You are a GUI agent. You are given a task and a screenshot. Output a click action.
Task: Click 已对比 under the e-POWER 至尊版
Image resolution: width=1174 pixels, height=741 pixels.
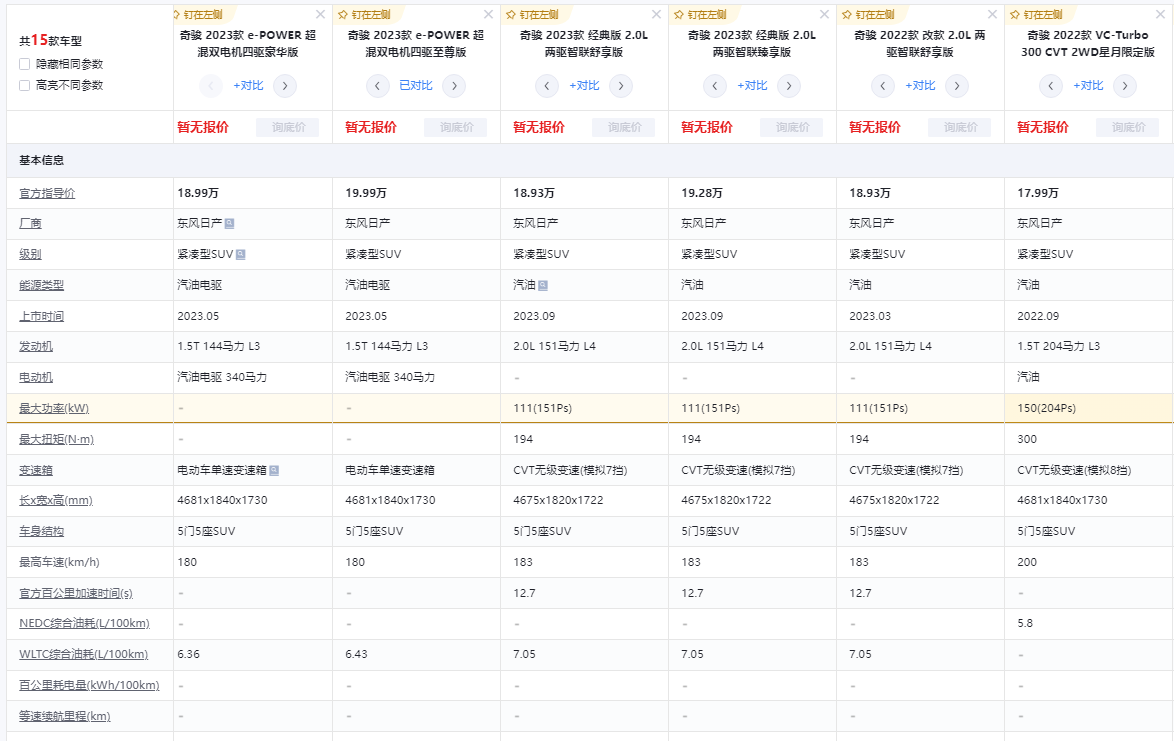416,86
